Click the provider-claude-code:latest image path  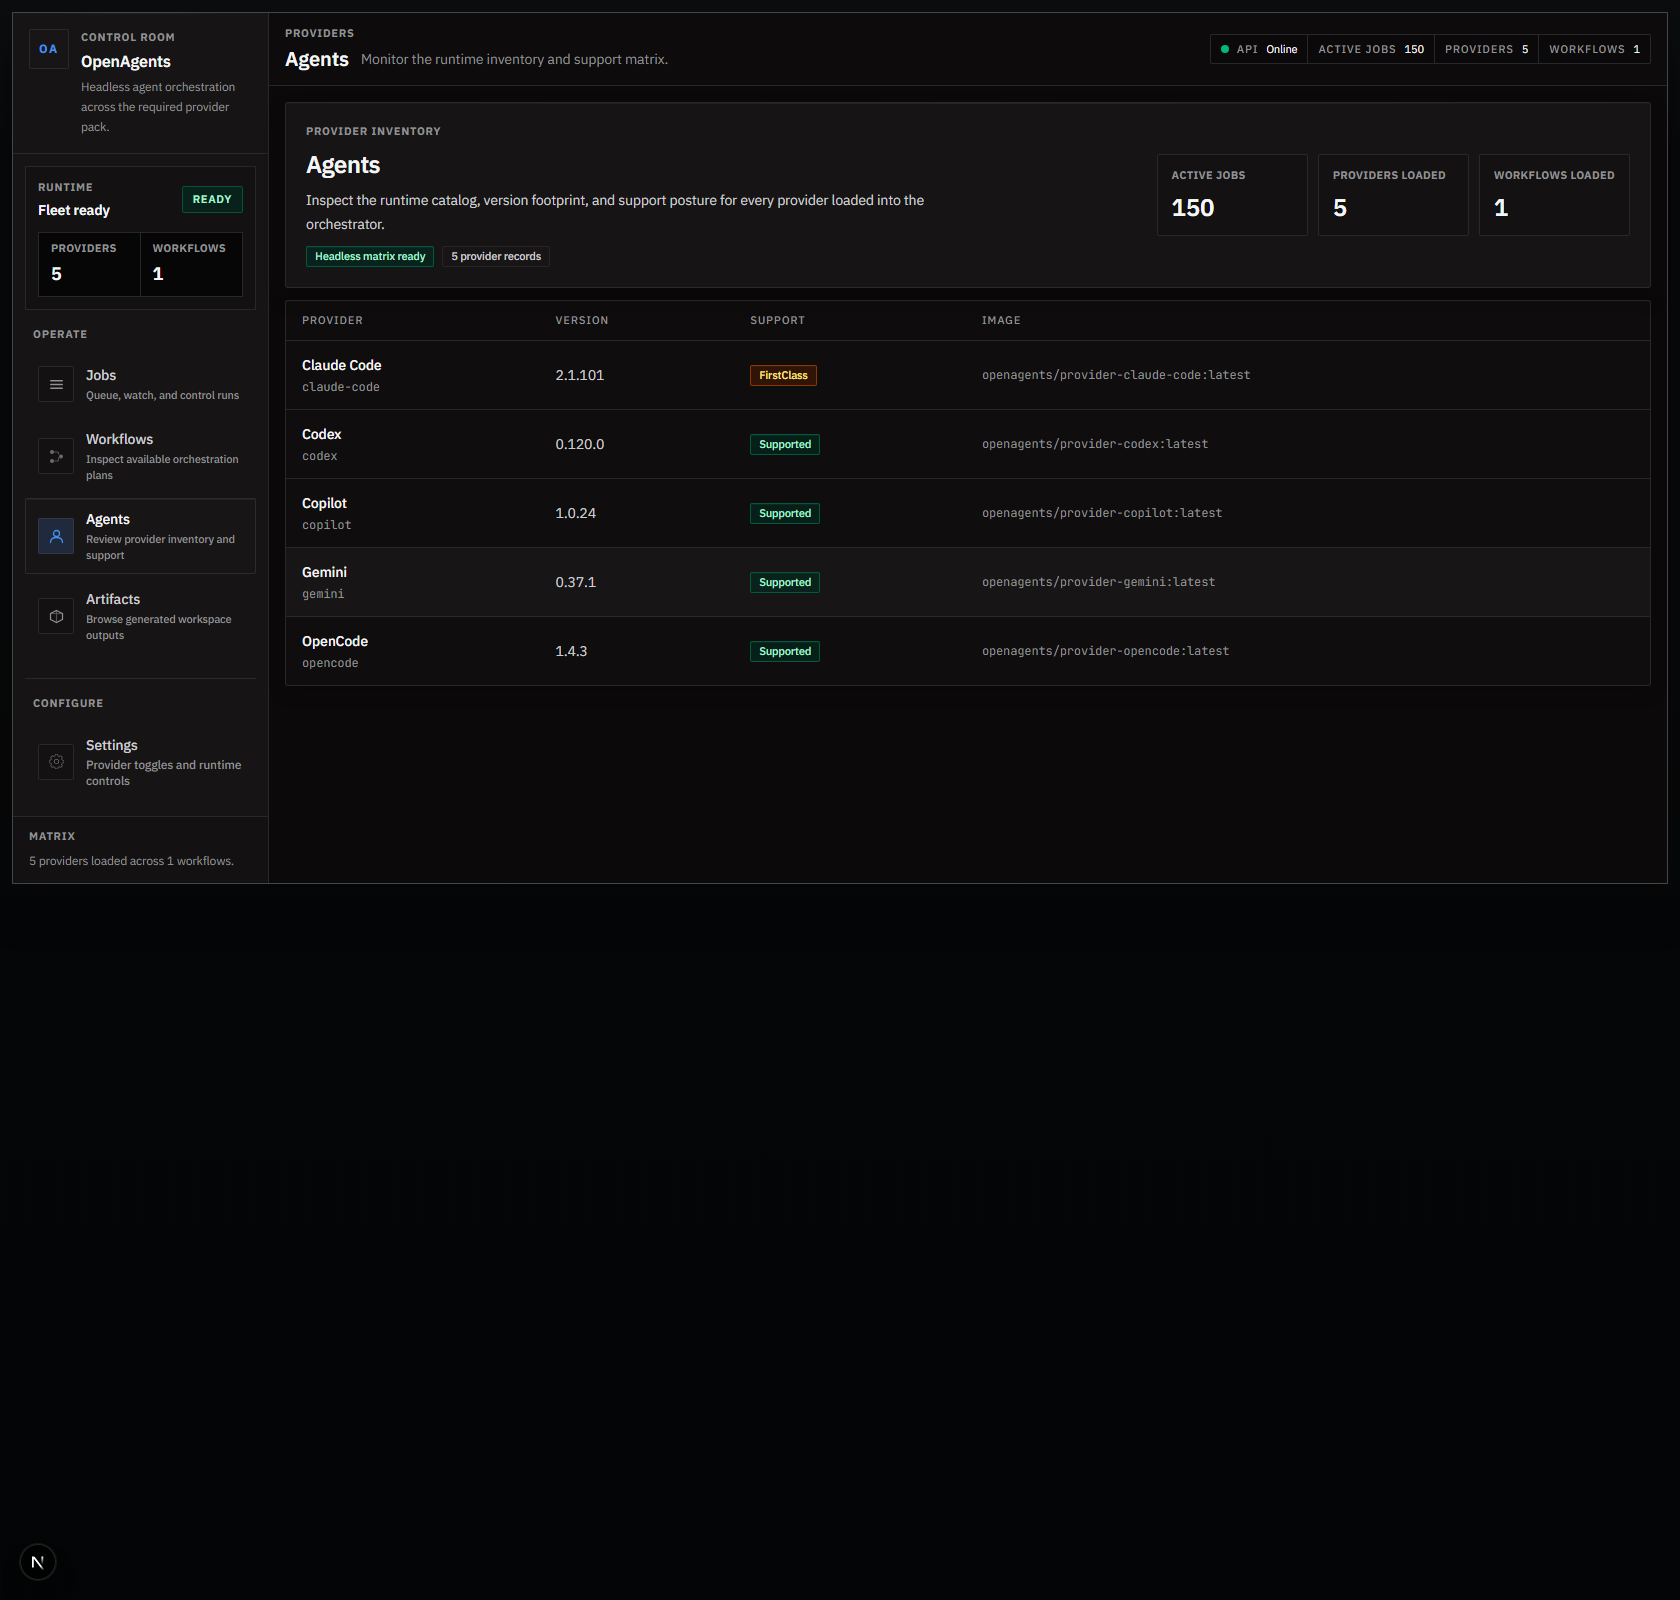tap(1116, 375)
